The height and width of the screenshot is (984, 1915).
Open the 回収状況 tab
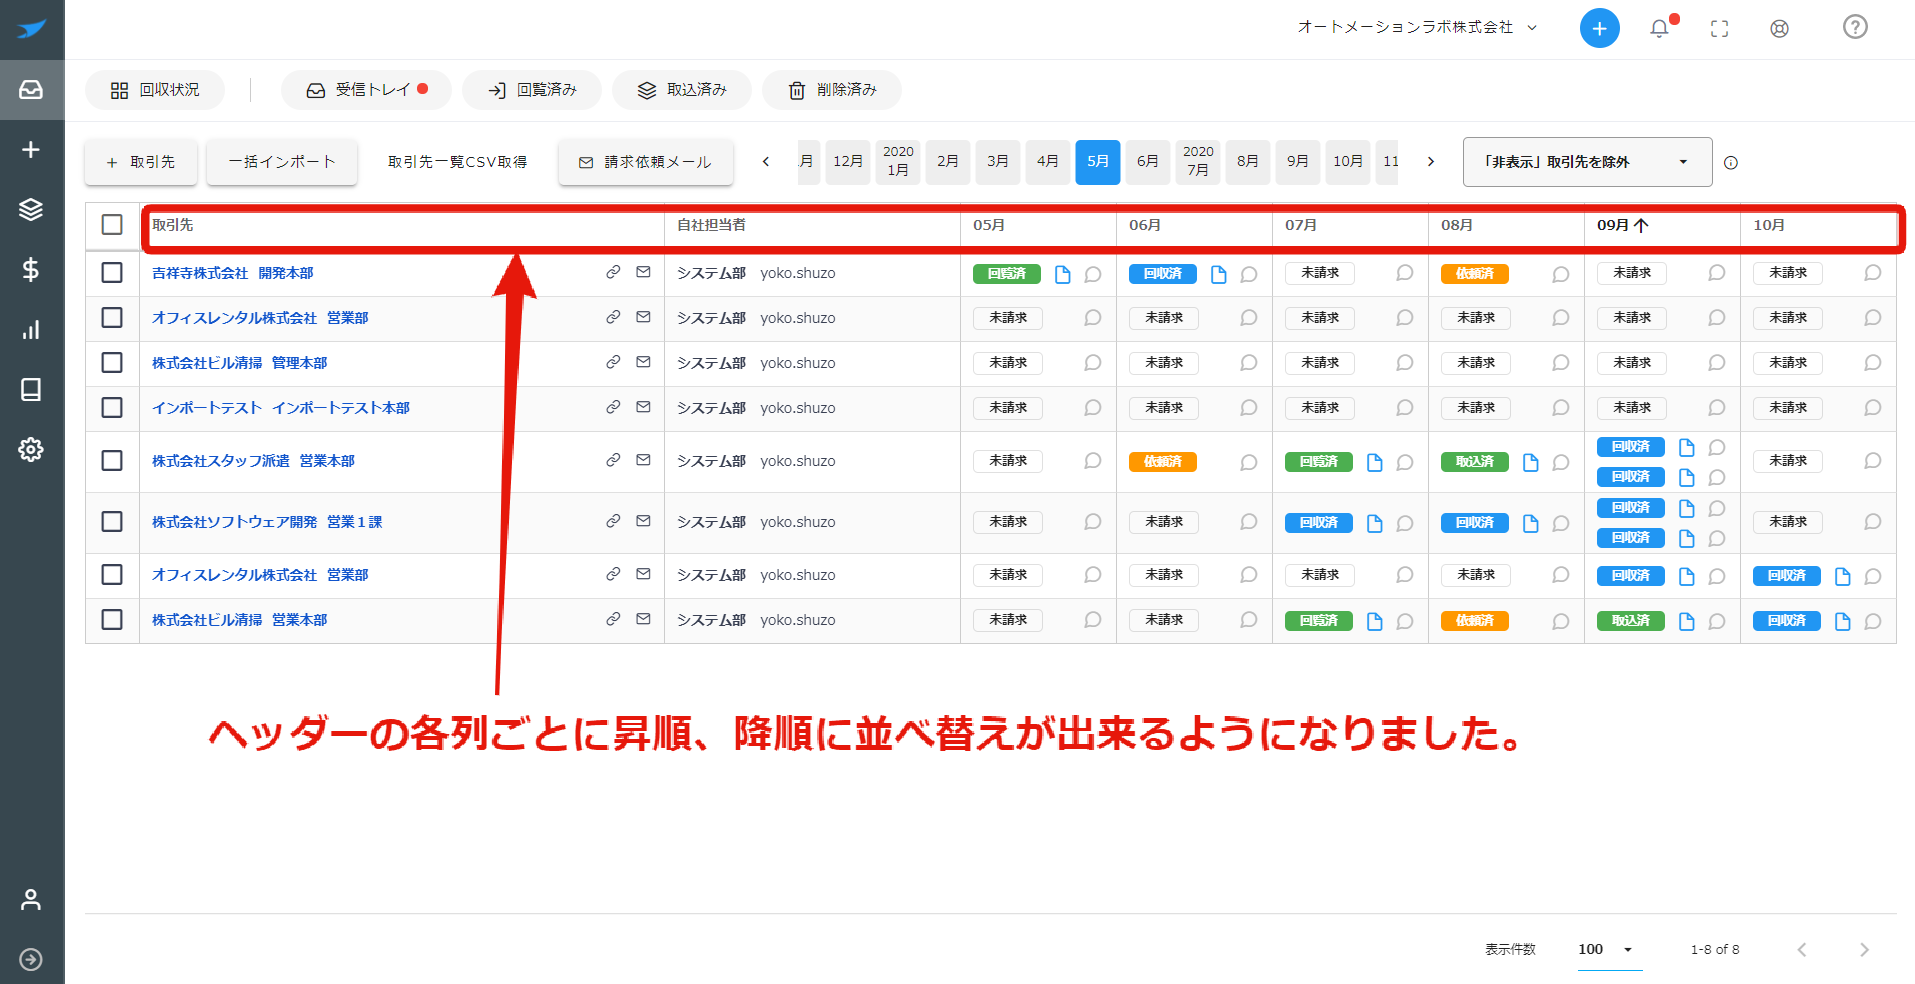tap(155, 90)
